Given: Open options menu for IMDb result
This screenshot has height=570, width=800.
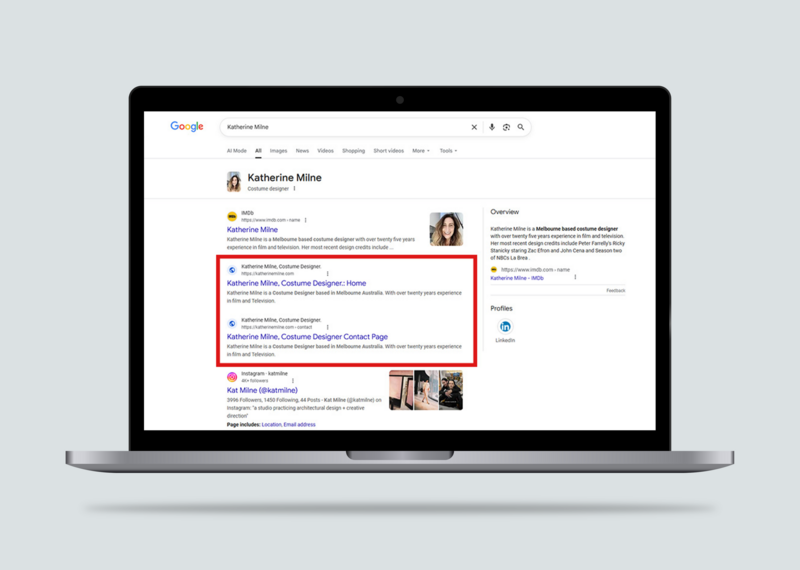Looking at the screenshot, I should point(306,220).
